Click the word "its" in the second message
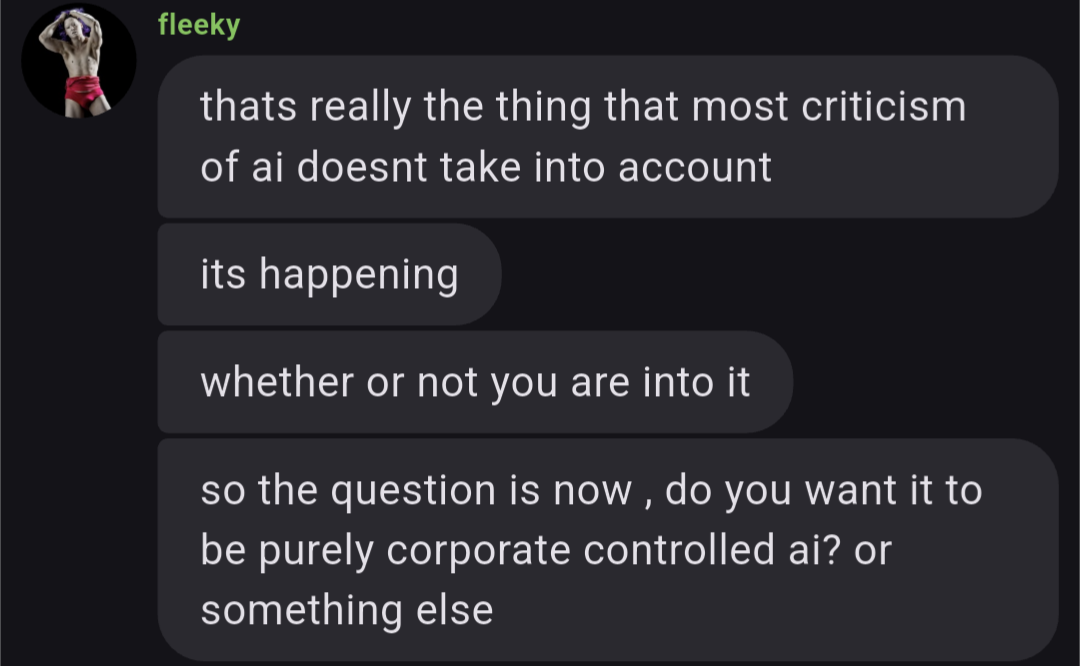The width and height of the screenshot is (1080, 666). pyautogui.click(x=222, y=275)
